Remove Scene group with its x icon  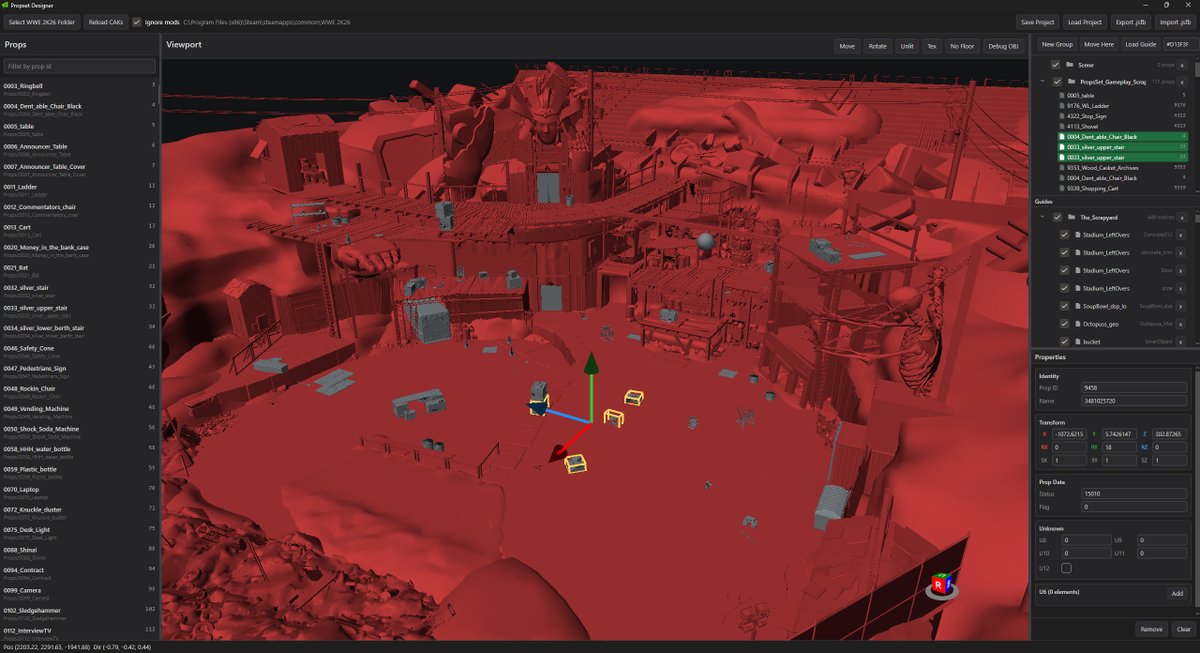(x=1182, y=65)
